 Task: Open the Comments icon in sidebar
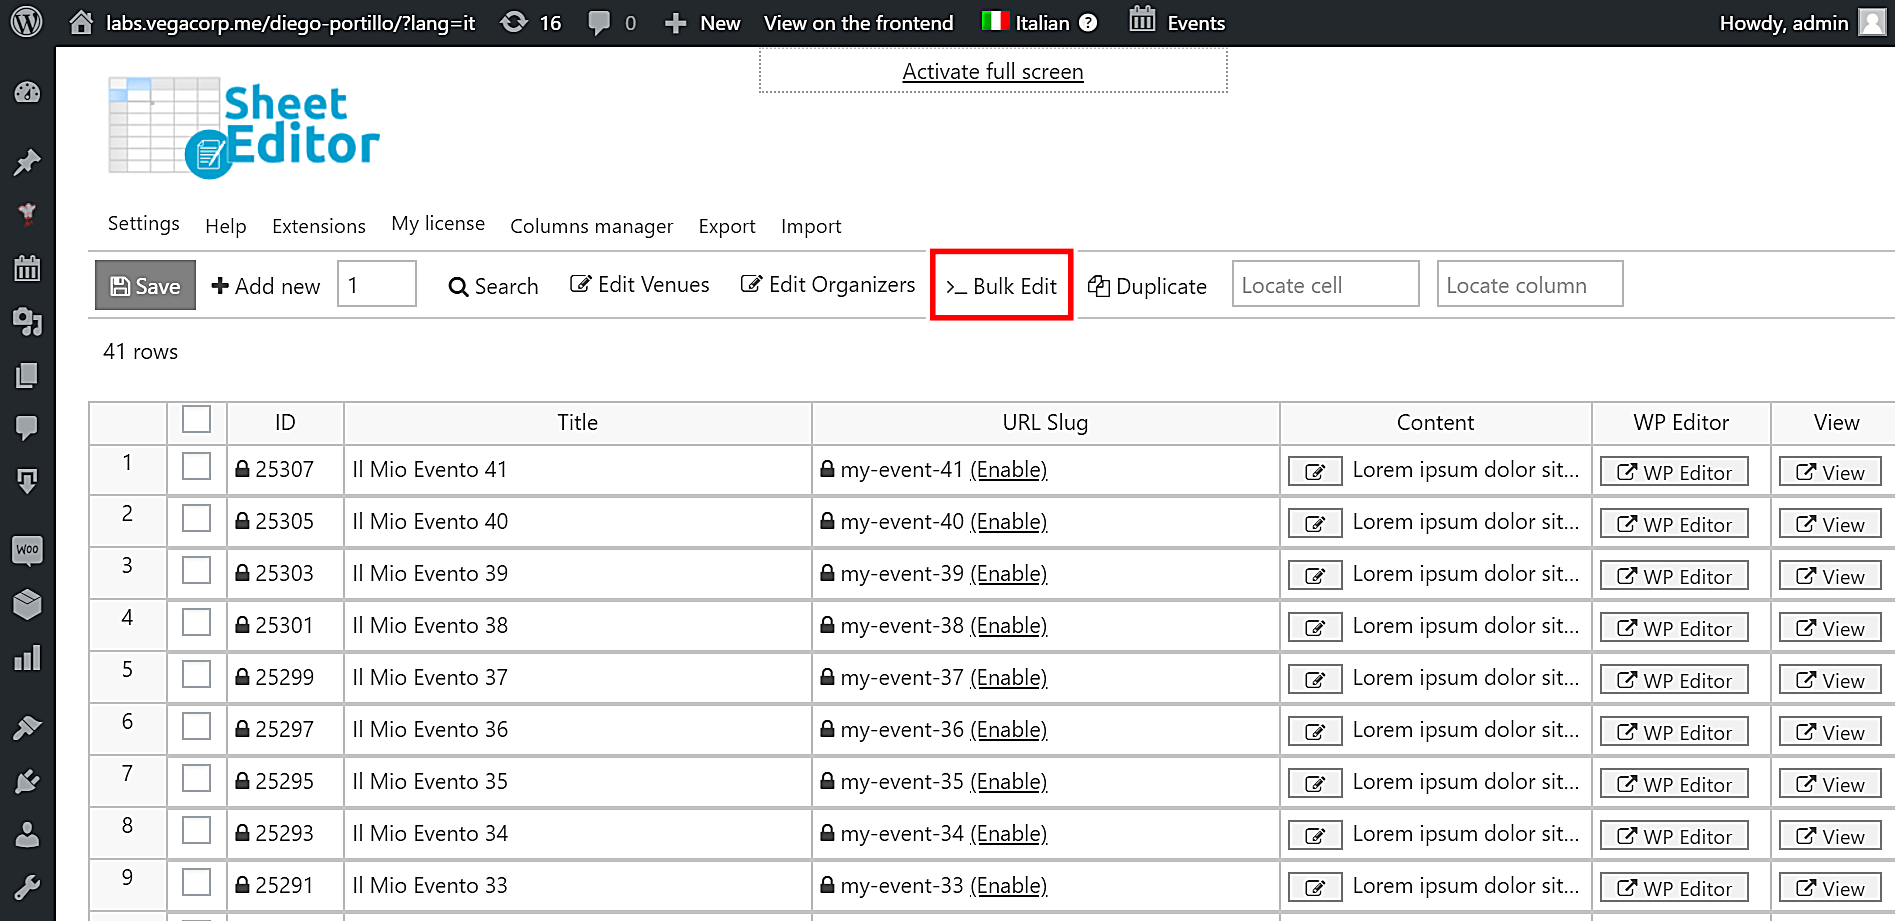click(x=27, y=428)
